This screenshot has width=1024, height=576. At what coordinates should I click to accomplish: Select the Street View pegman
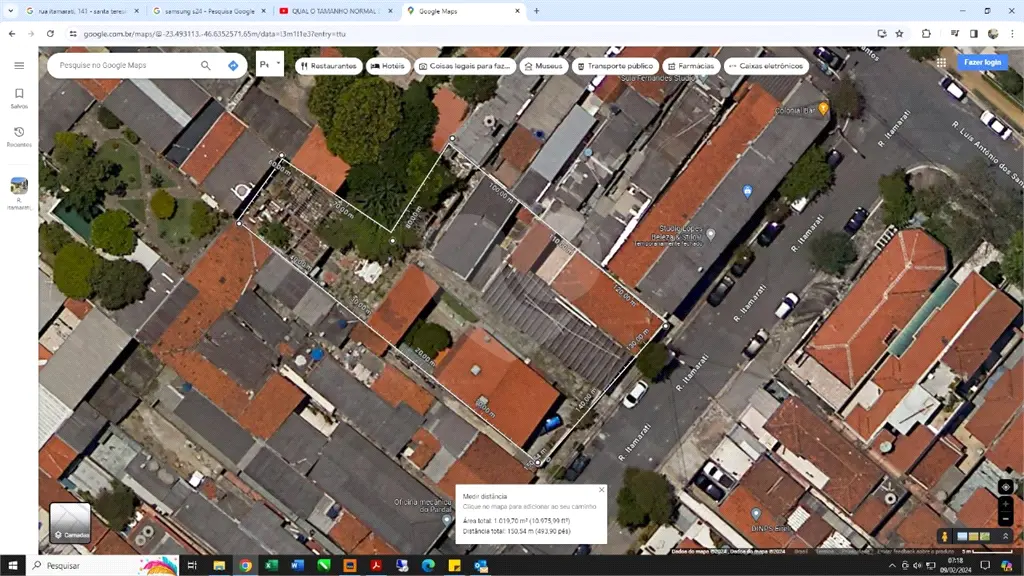coord(944,537)
